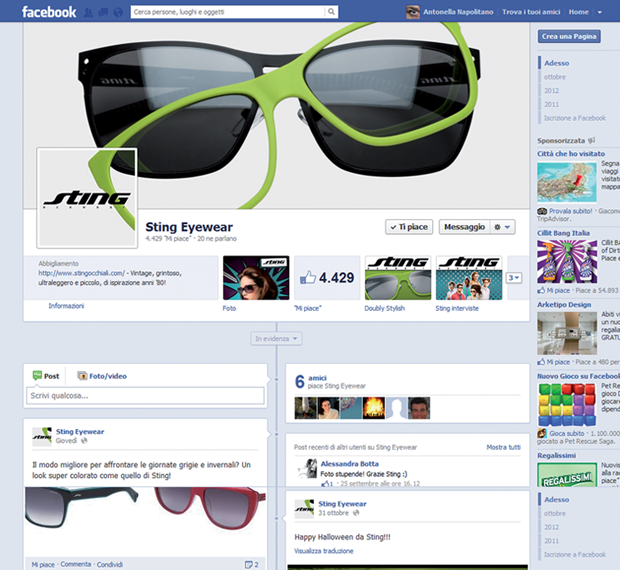This screenshot has height=570, width=620.
Task: Toggle the 'Ti piace' like button
Action: (x=408, y=227)
